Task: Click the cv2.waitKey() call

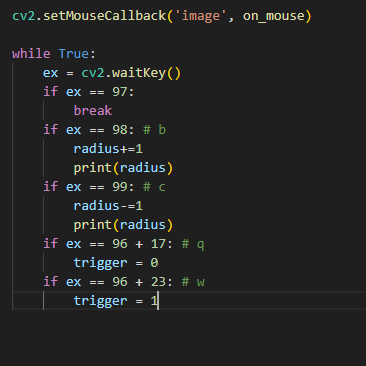Action: pyautogui.click(x=131, y=73)
